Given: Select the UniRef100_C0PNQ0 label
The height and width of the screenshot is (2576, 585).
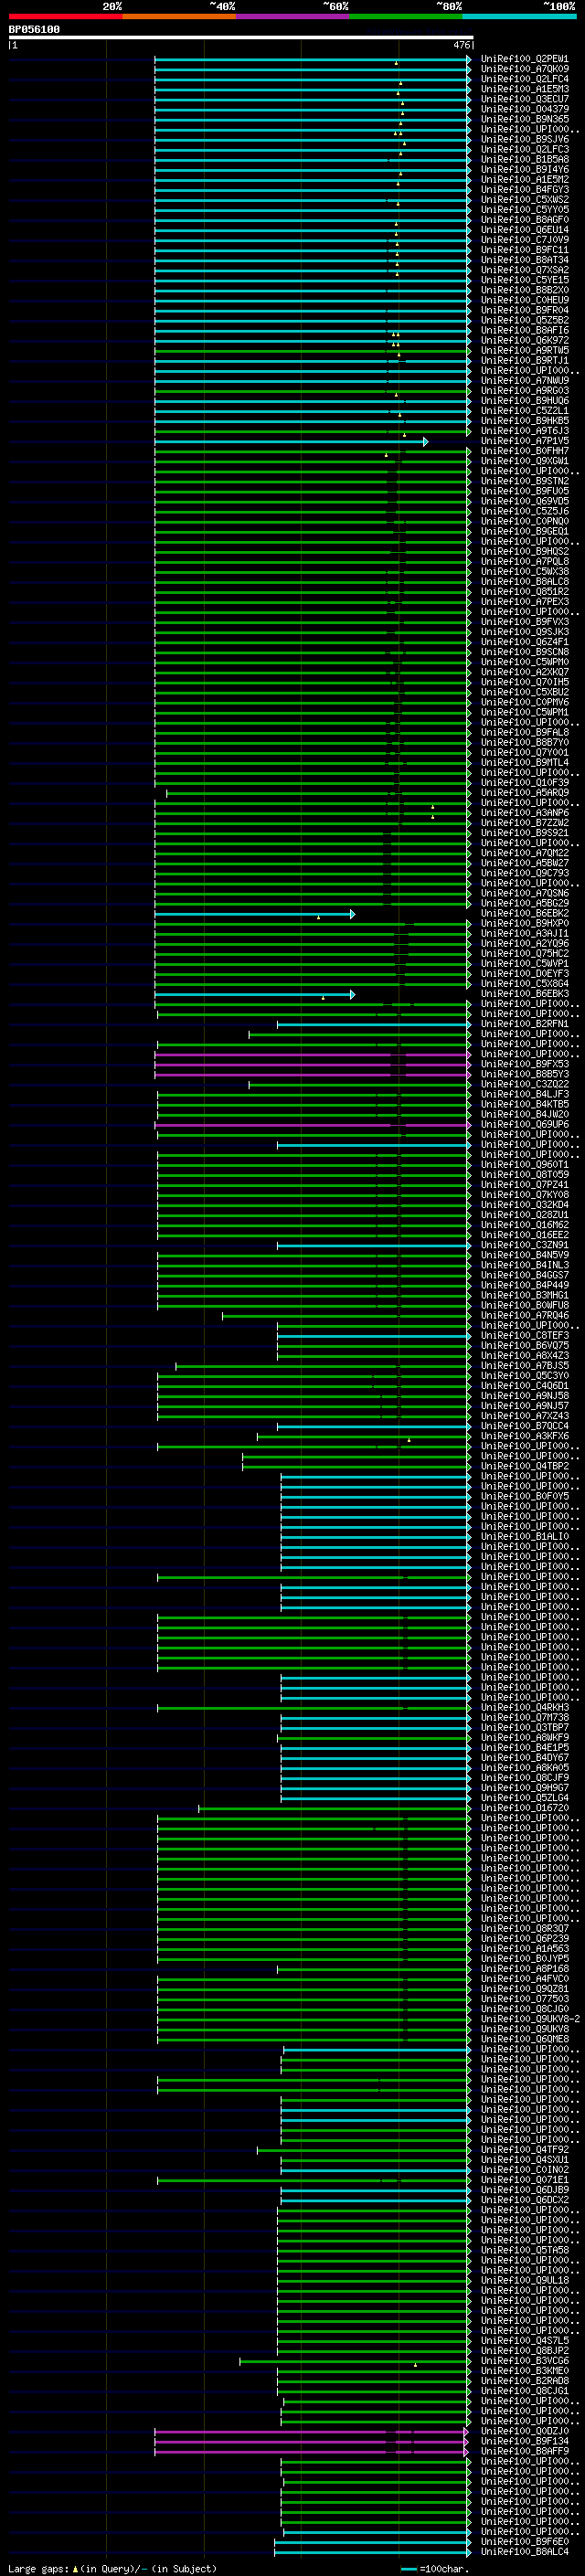Looking at the screenshot, I should coord(524,521).
